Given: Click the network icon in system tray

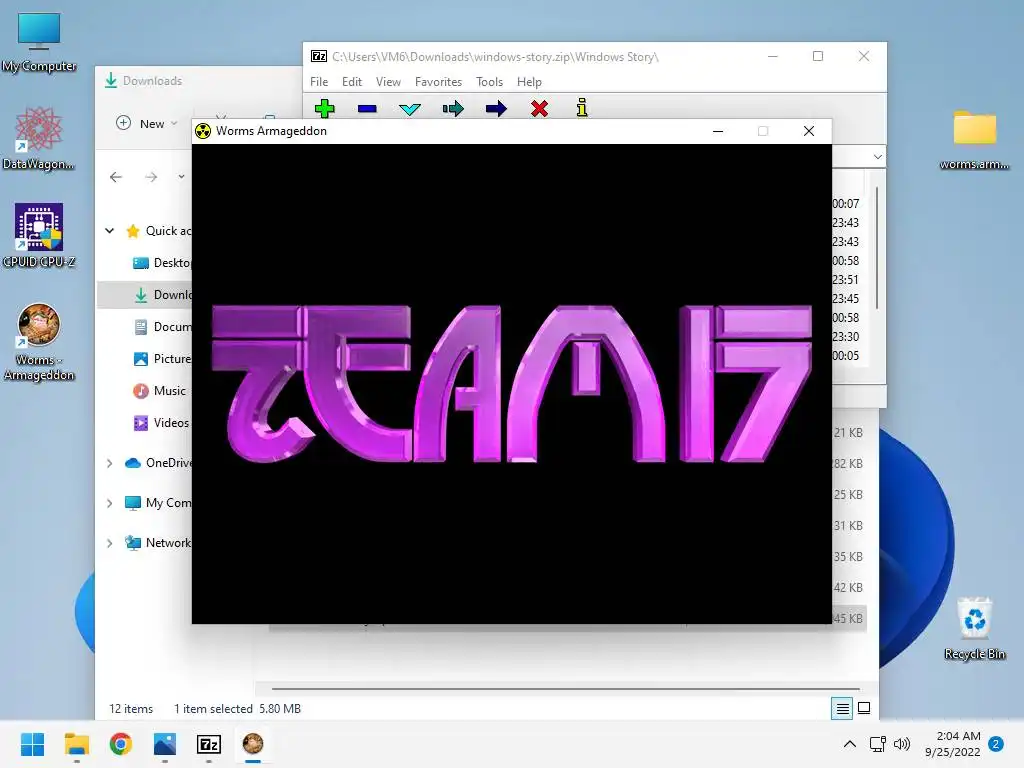Looking at the screenshot, I should pyautogui.click(x=877, y=744).
